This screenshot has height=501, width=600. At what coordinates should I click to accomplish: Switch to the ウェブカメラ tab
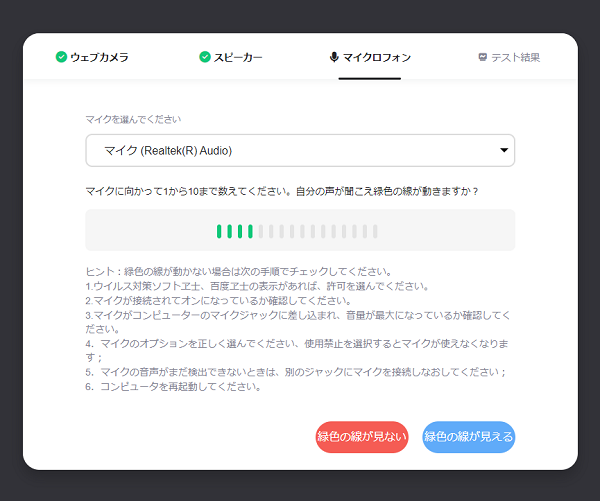pos(99,57)
